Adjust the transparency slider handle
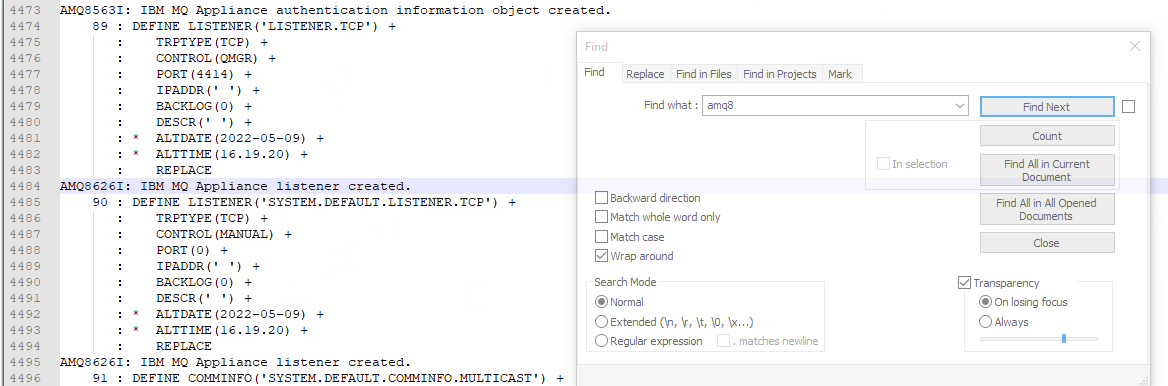 click(x=1064, y=338)
